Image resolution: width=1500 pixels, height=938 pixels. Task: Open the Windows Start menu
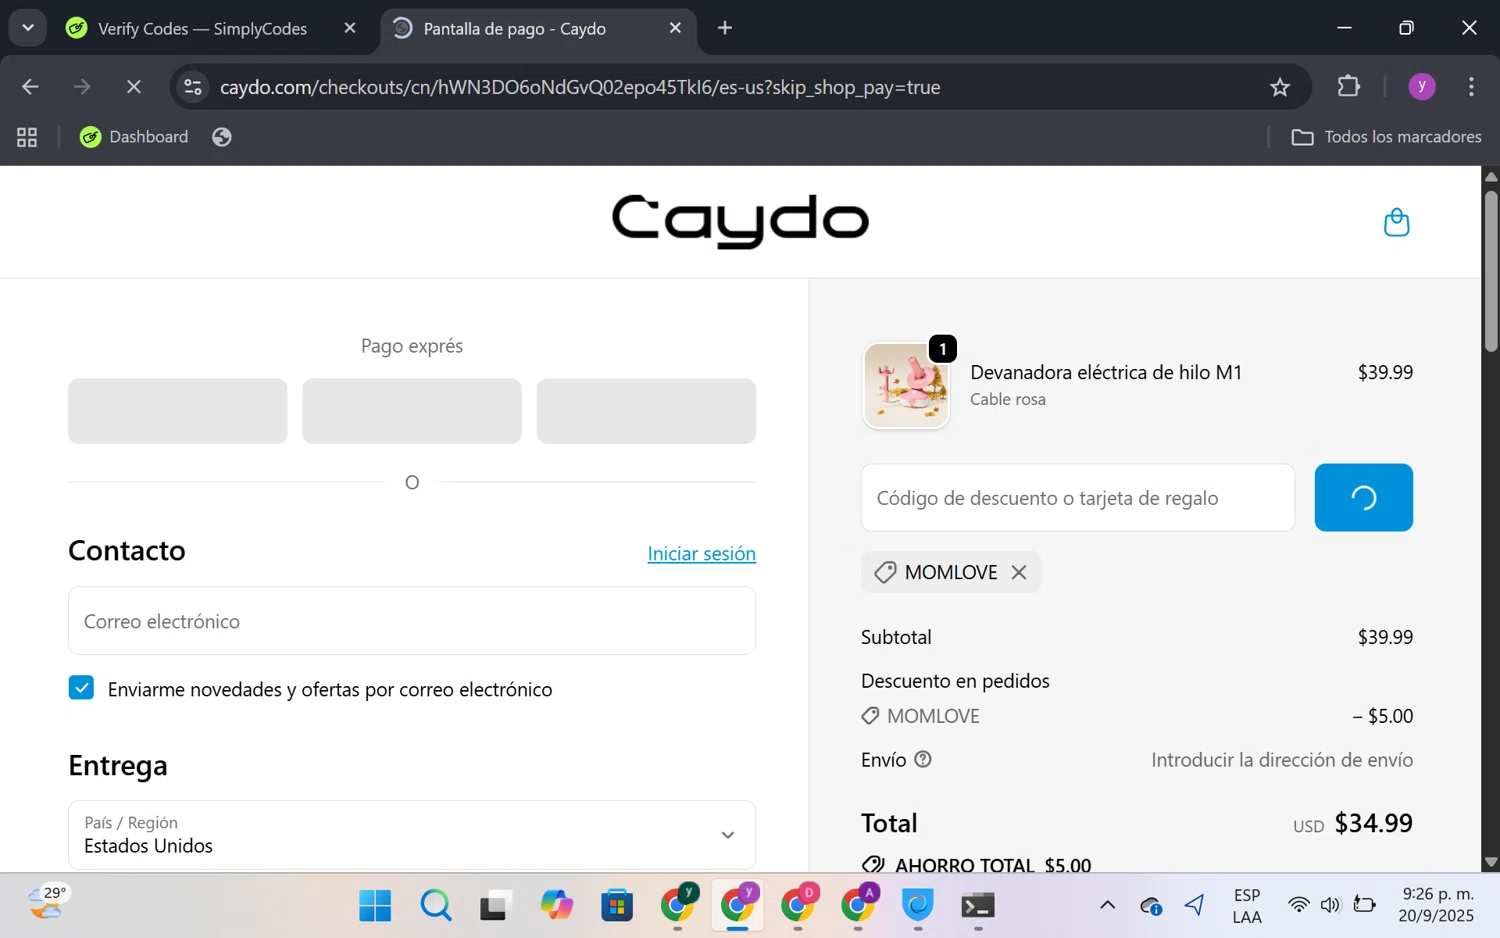(375, 906)
